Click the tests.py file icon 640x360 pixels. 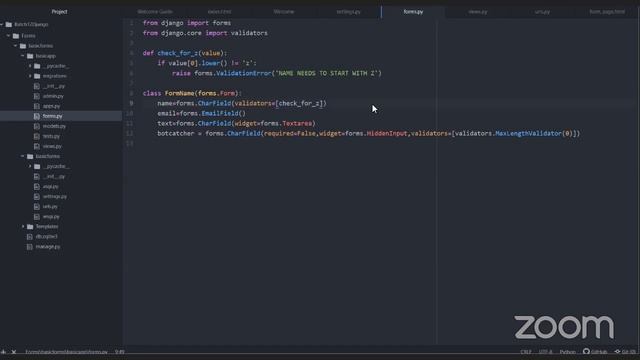pyautogui.click(x=37, y=136)
